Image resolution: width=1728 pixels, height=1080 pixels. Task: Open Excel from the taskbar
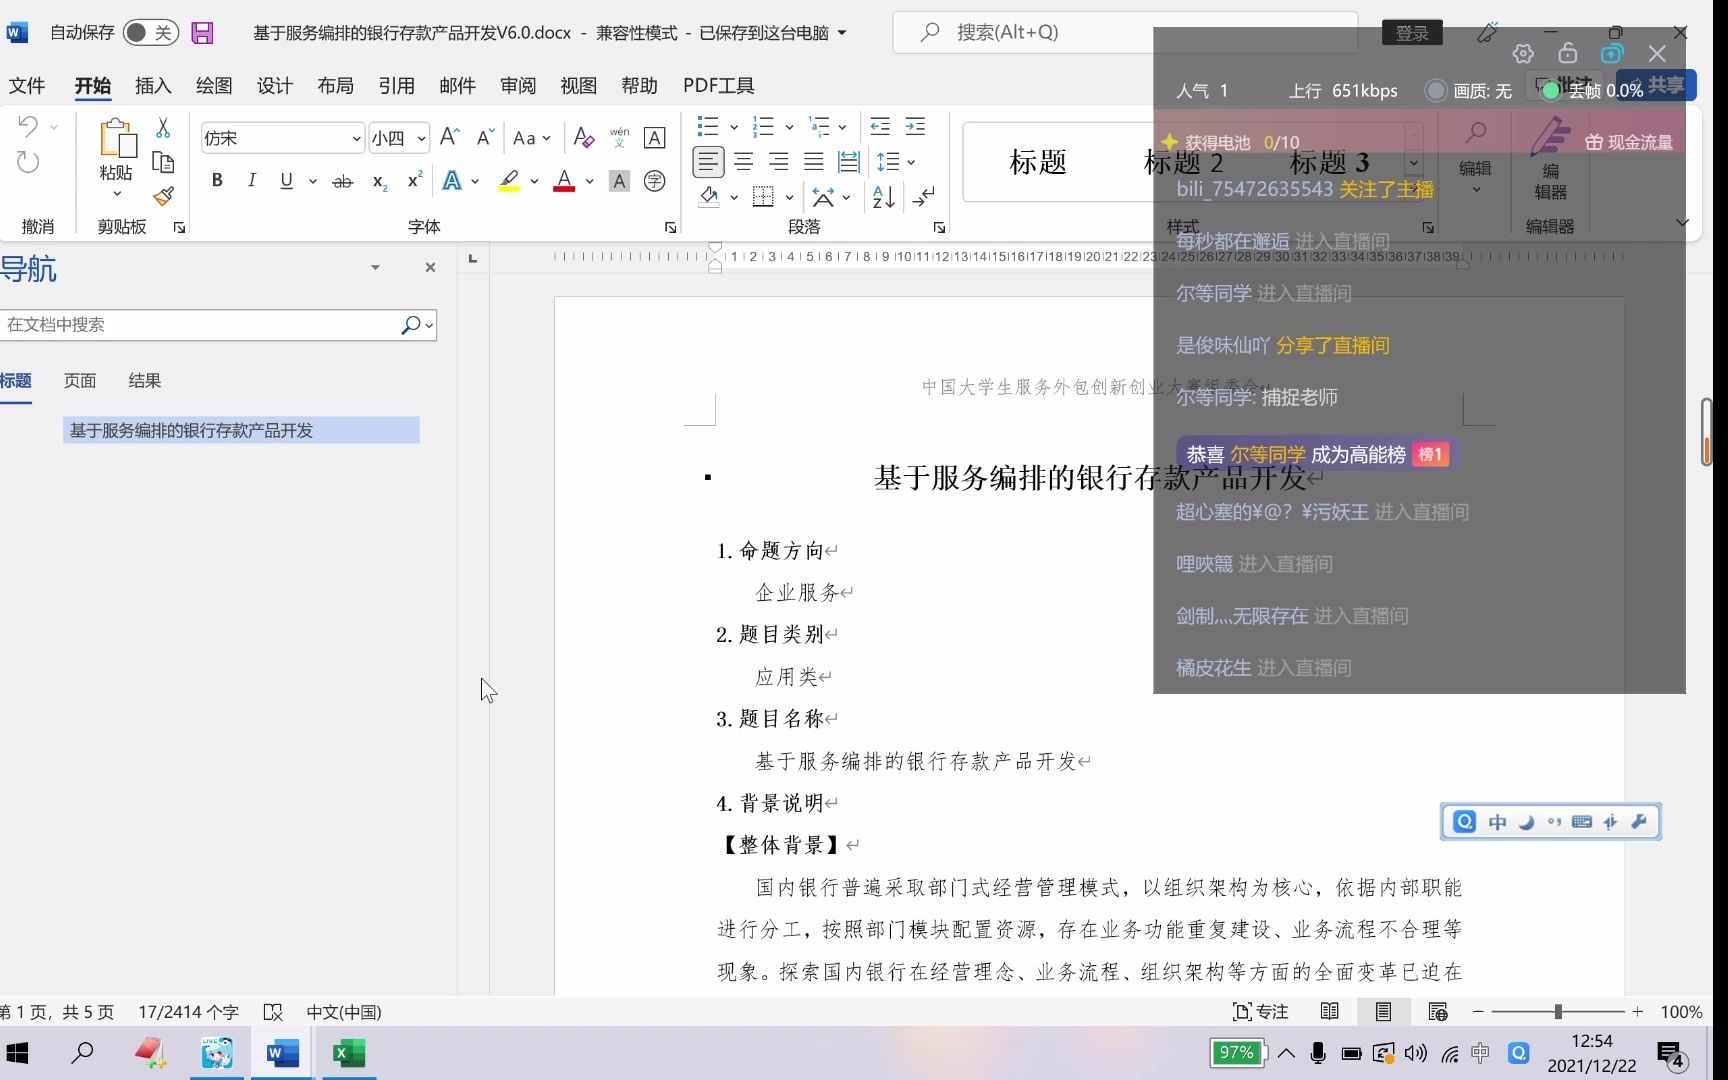click(x=348, y=1053)
